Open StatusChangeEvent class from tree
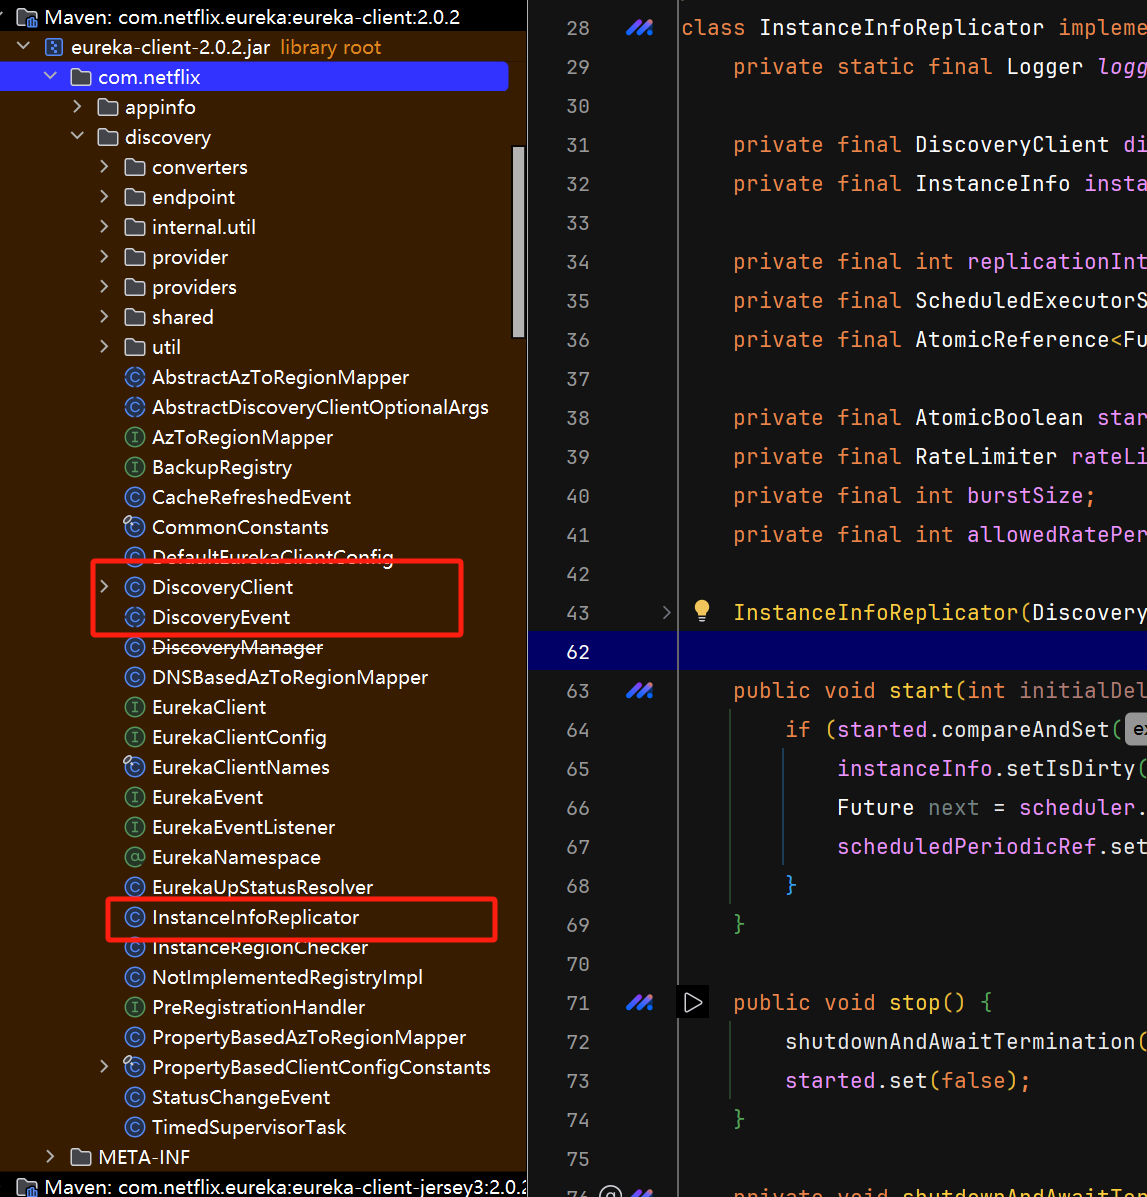1147x1197 pixels. point(240,1097)
